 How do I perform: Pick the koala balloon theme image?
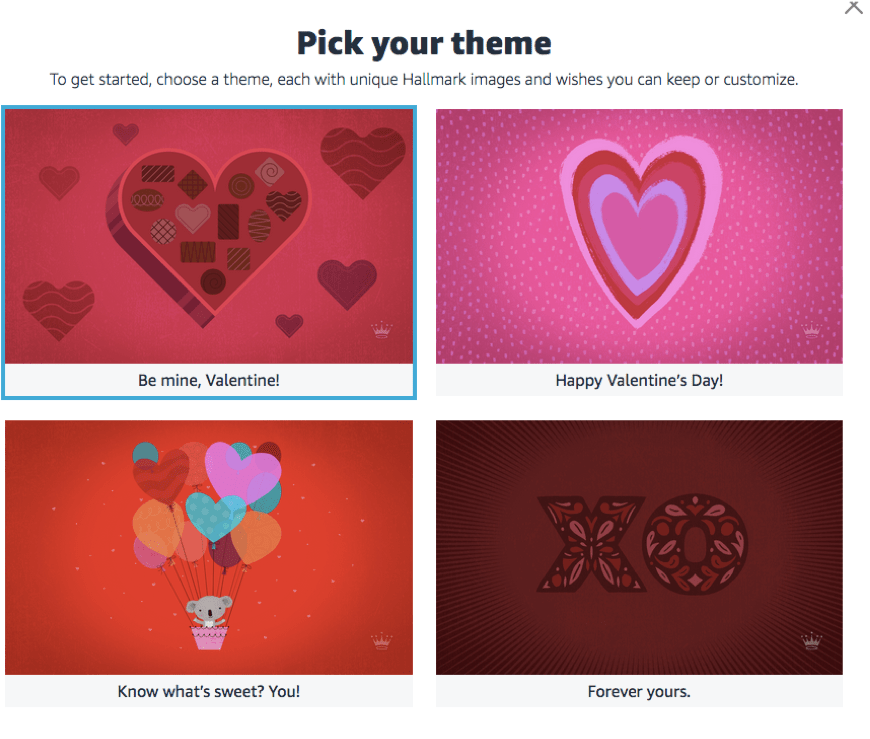click(x=208, y=547)
